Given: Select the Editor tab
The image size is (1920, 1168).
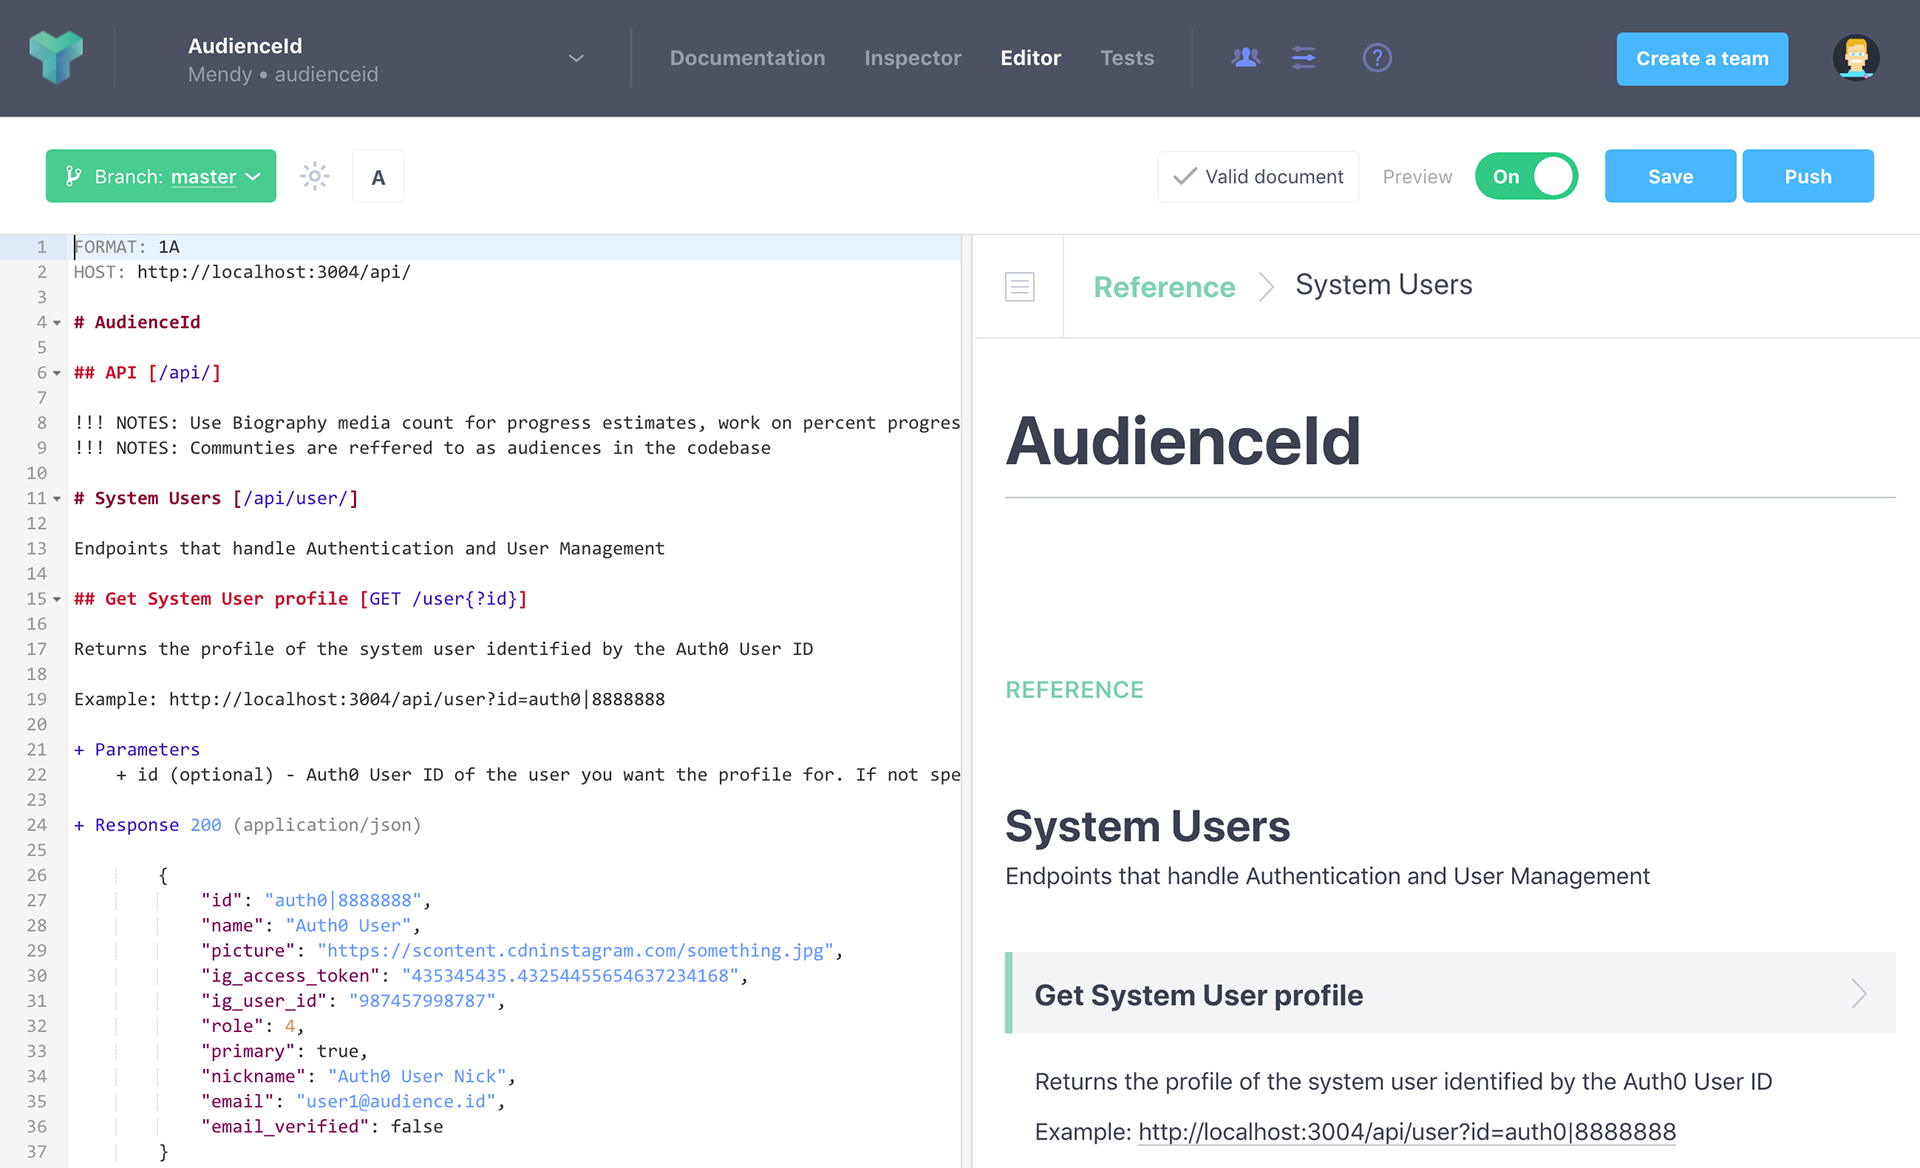Looking at the screenshot, I should point(1030,58).
